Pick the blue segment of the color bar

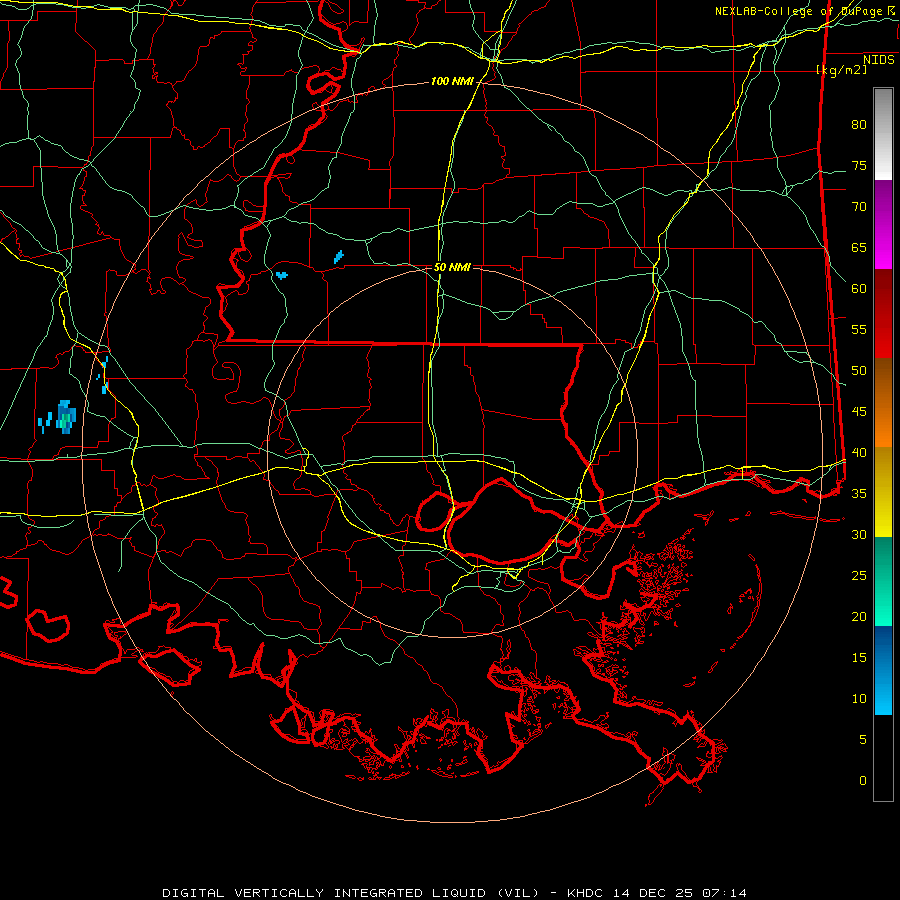[883, 670]
